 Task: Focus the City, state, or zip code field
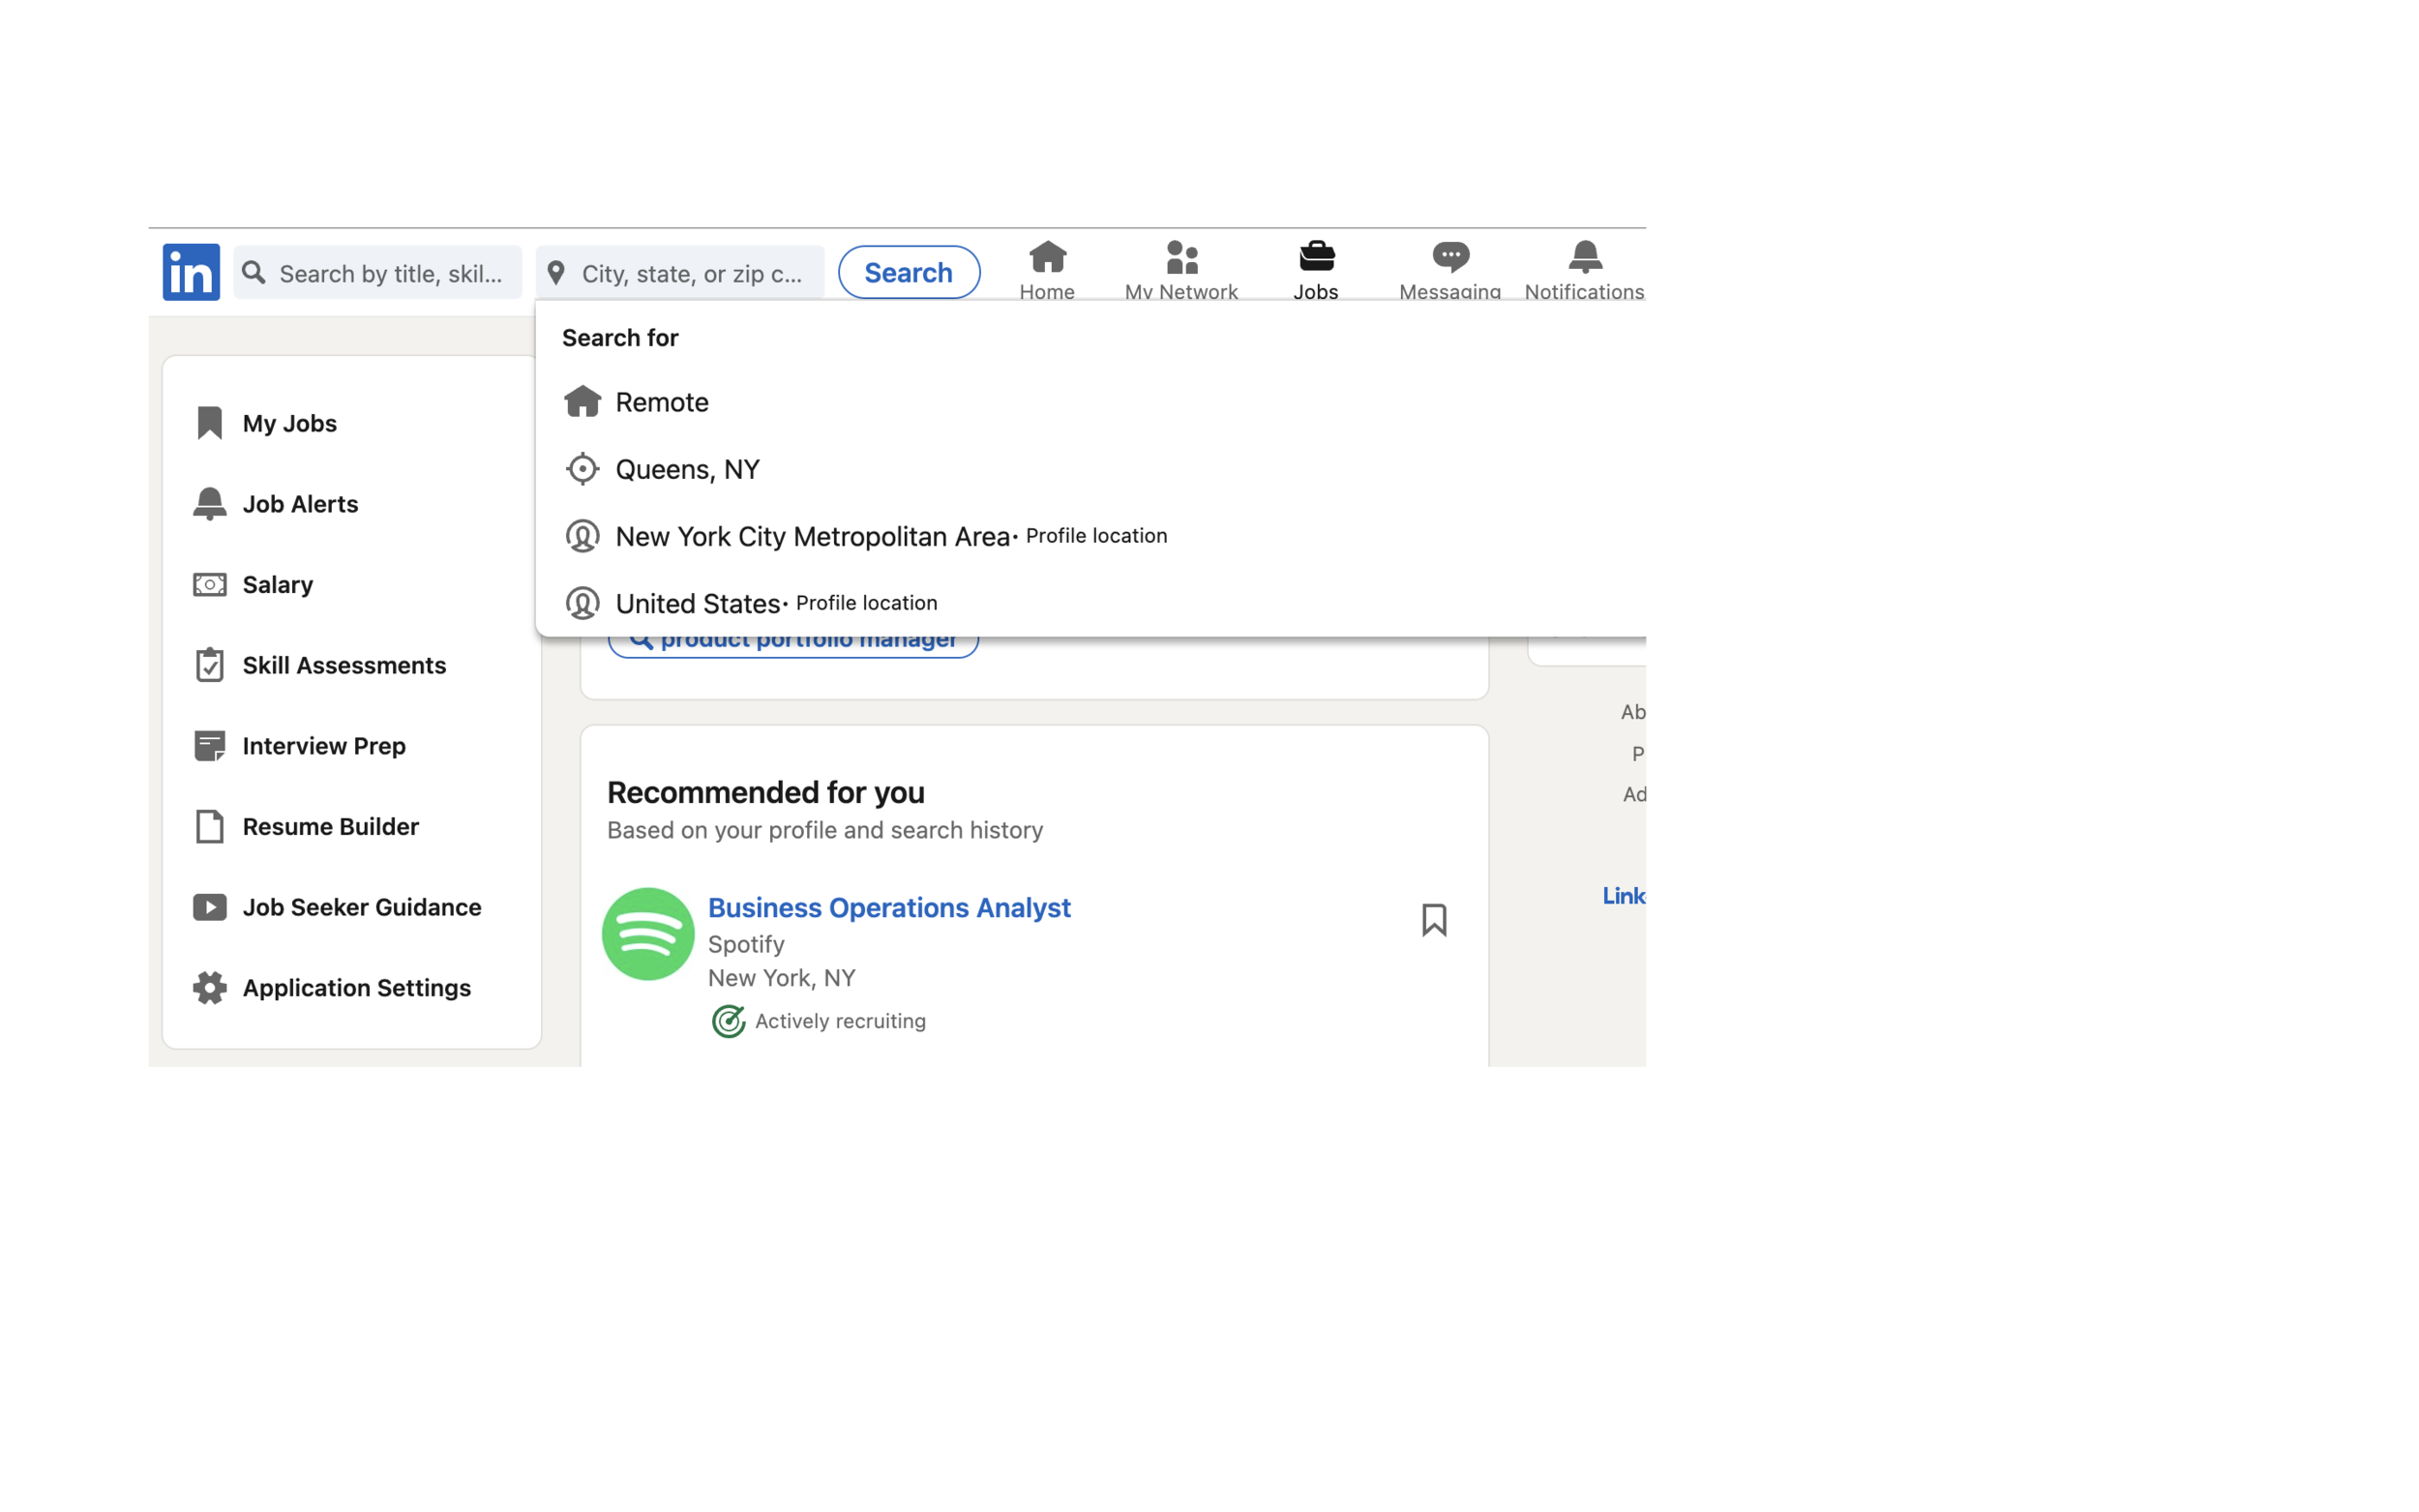(x=680, y=272)
